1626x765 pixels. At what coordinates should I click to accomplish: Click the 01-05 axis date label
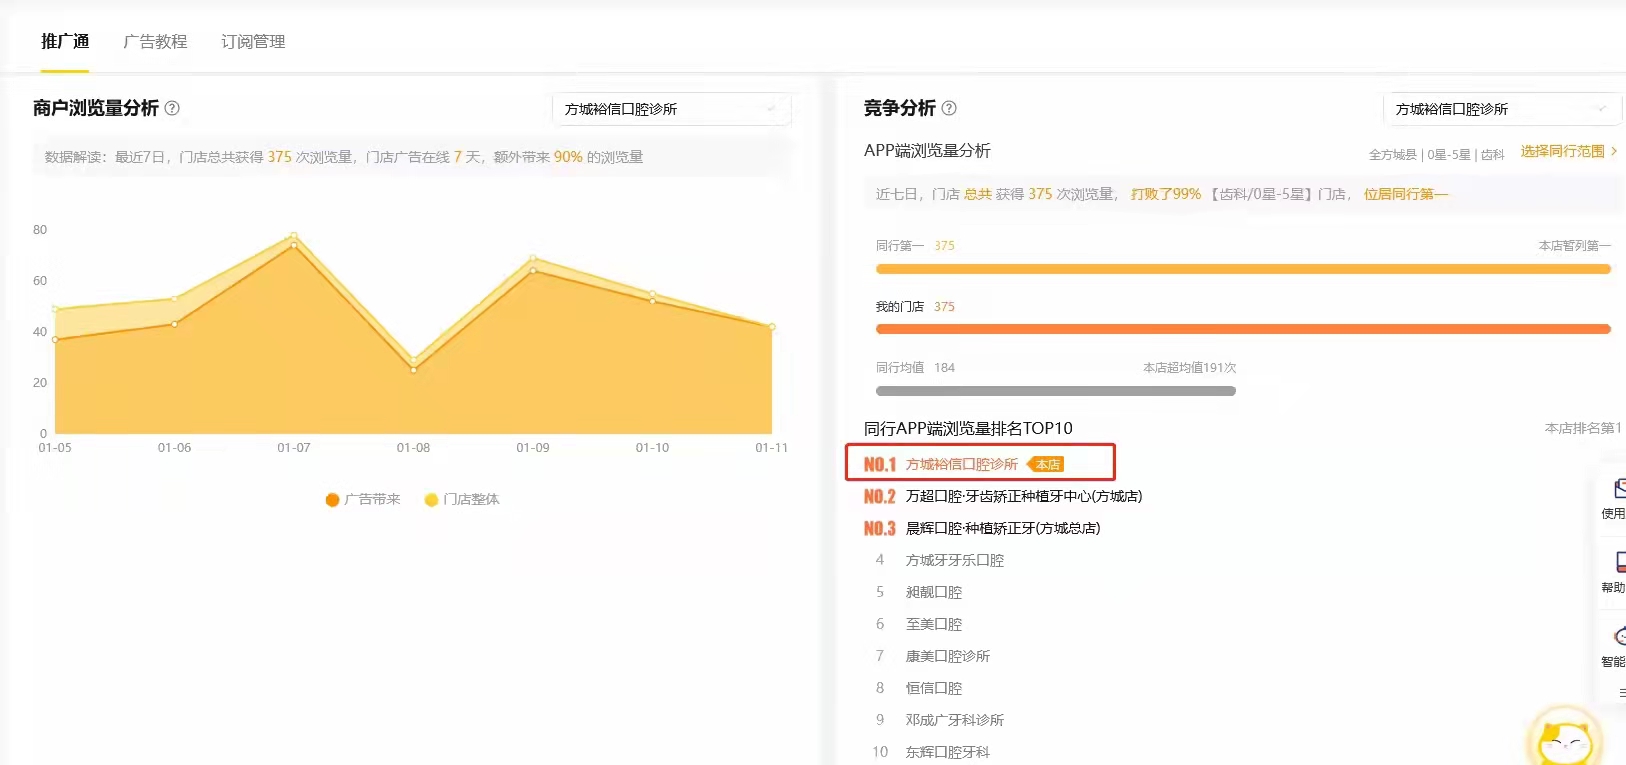coord(55,447)
